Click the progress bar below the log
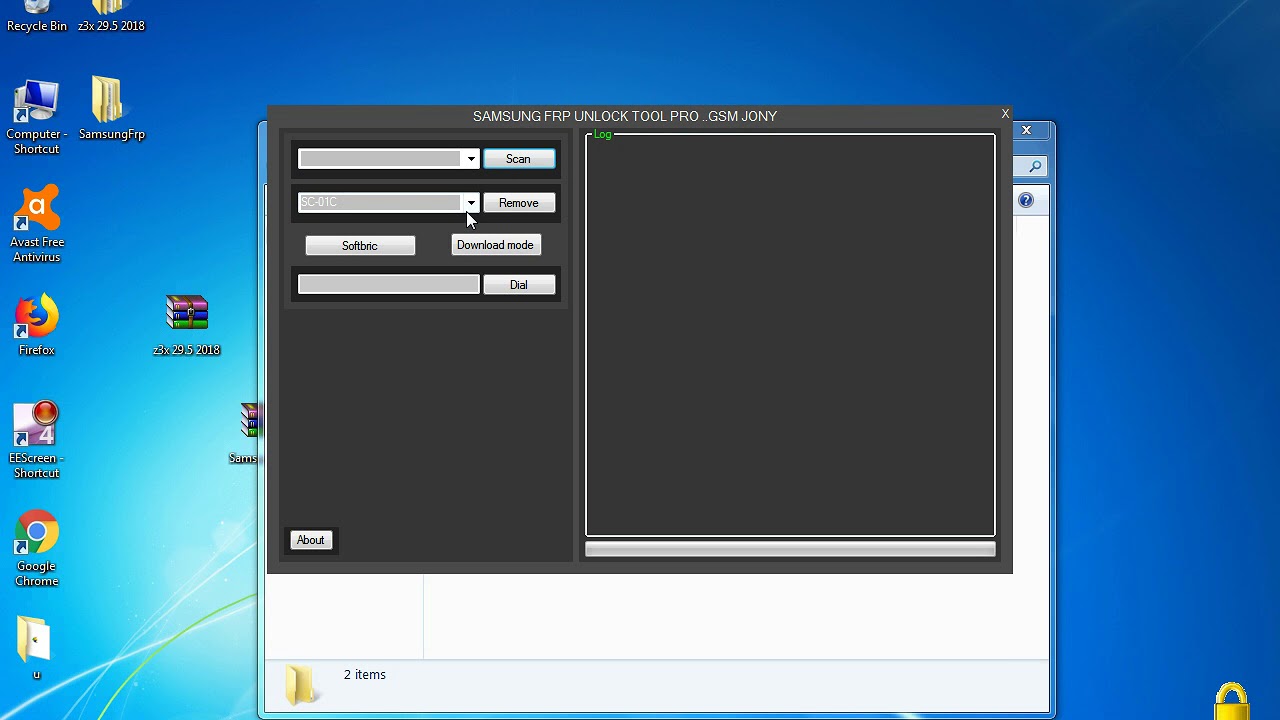This screenshot has height=720, width=1280. [x=790, y=549]
